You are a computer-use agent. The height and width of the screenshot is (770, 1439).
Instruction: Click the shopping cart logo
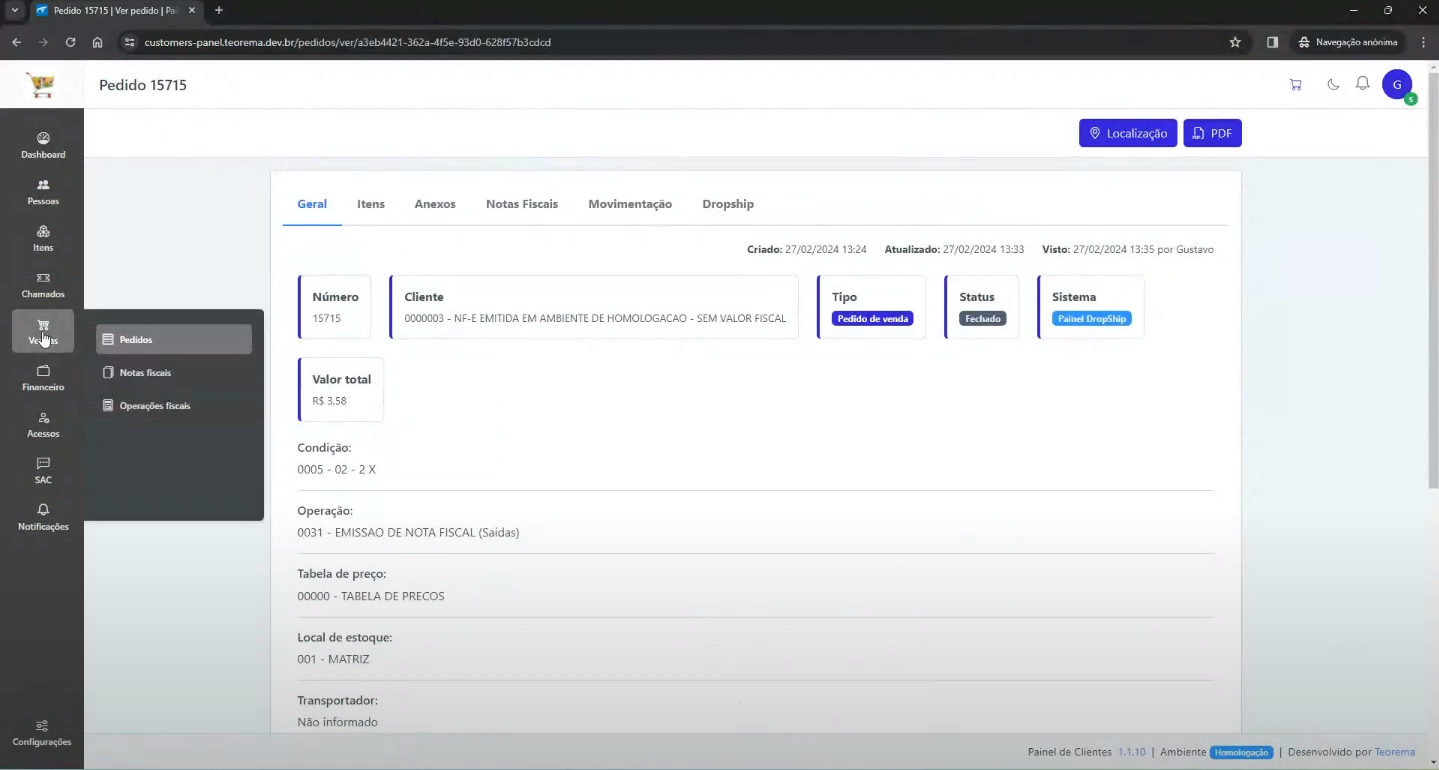(41, 85)
